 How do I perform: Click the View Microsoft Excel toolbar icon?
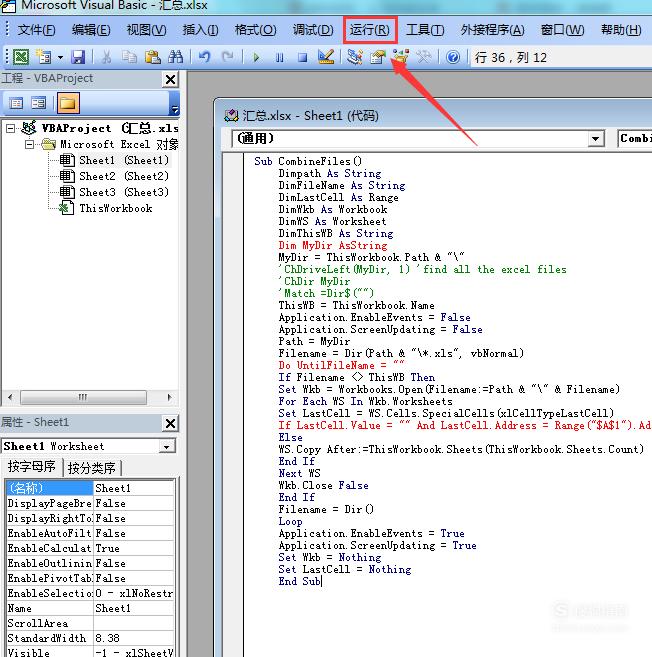click(21, 57)
